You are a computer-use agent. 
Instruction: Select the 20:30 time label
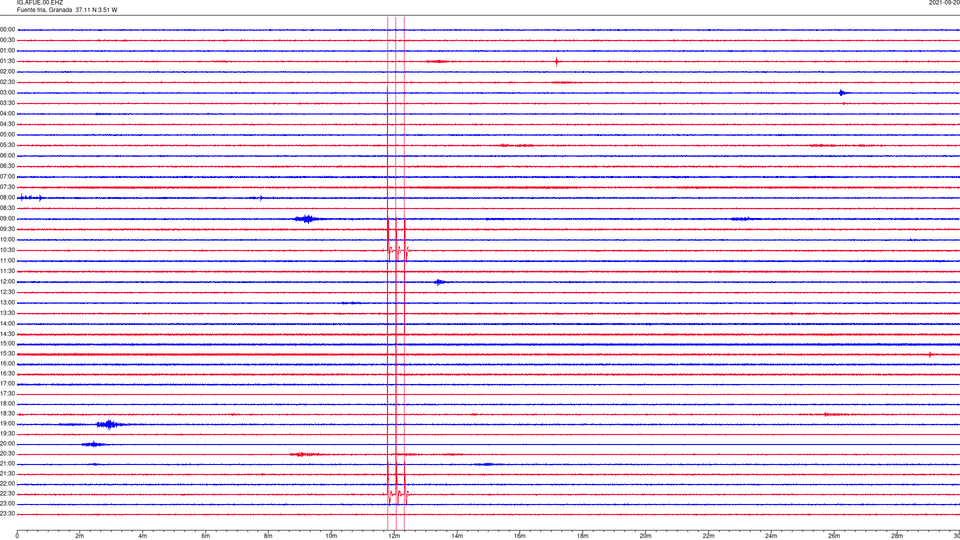(7, 454)
